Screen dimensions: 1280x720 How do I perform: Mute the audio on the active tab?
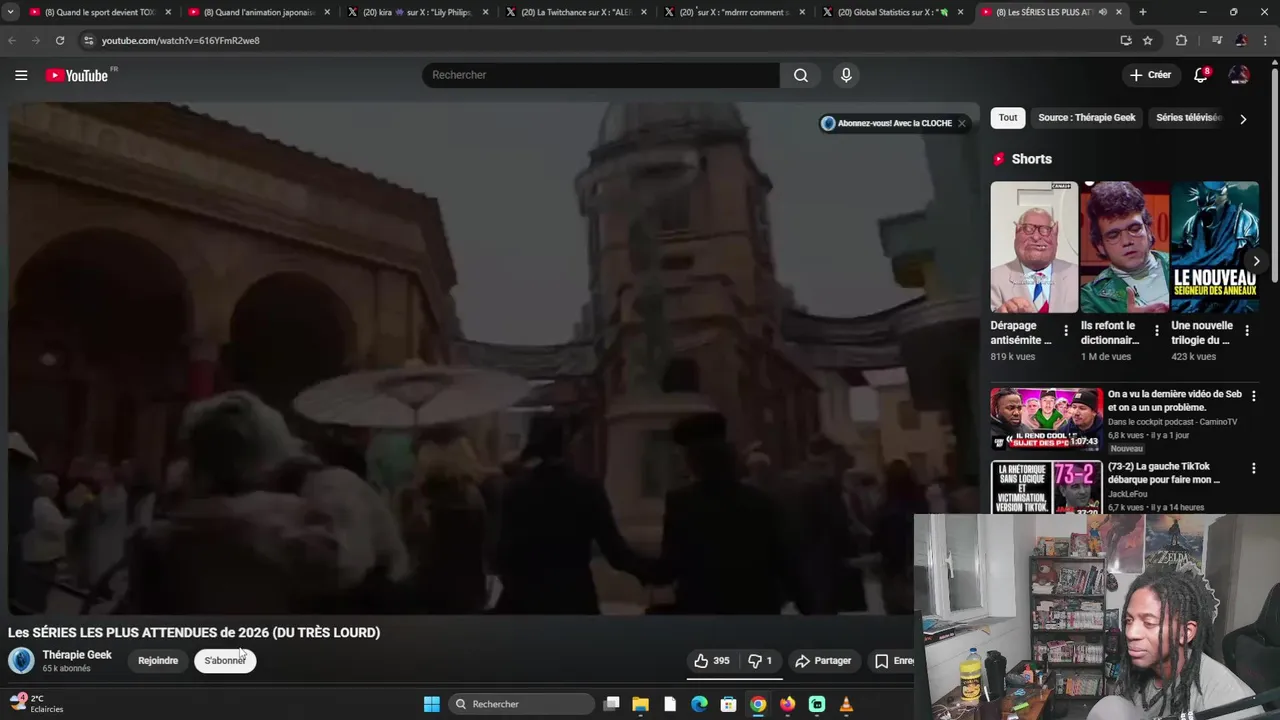click(x=1102, y=12)
